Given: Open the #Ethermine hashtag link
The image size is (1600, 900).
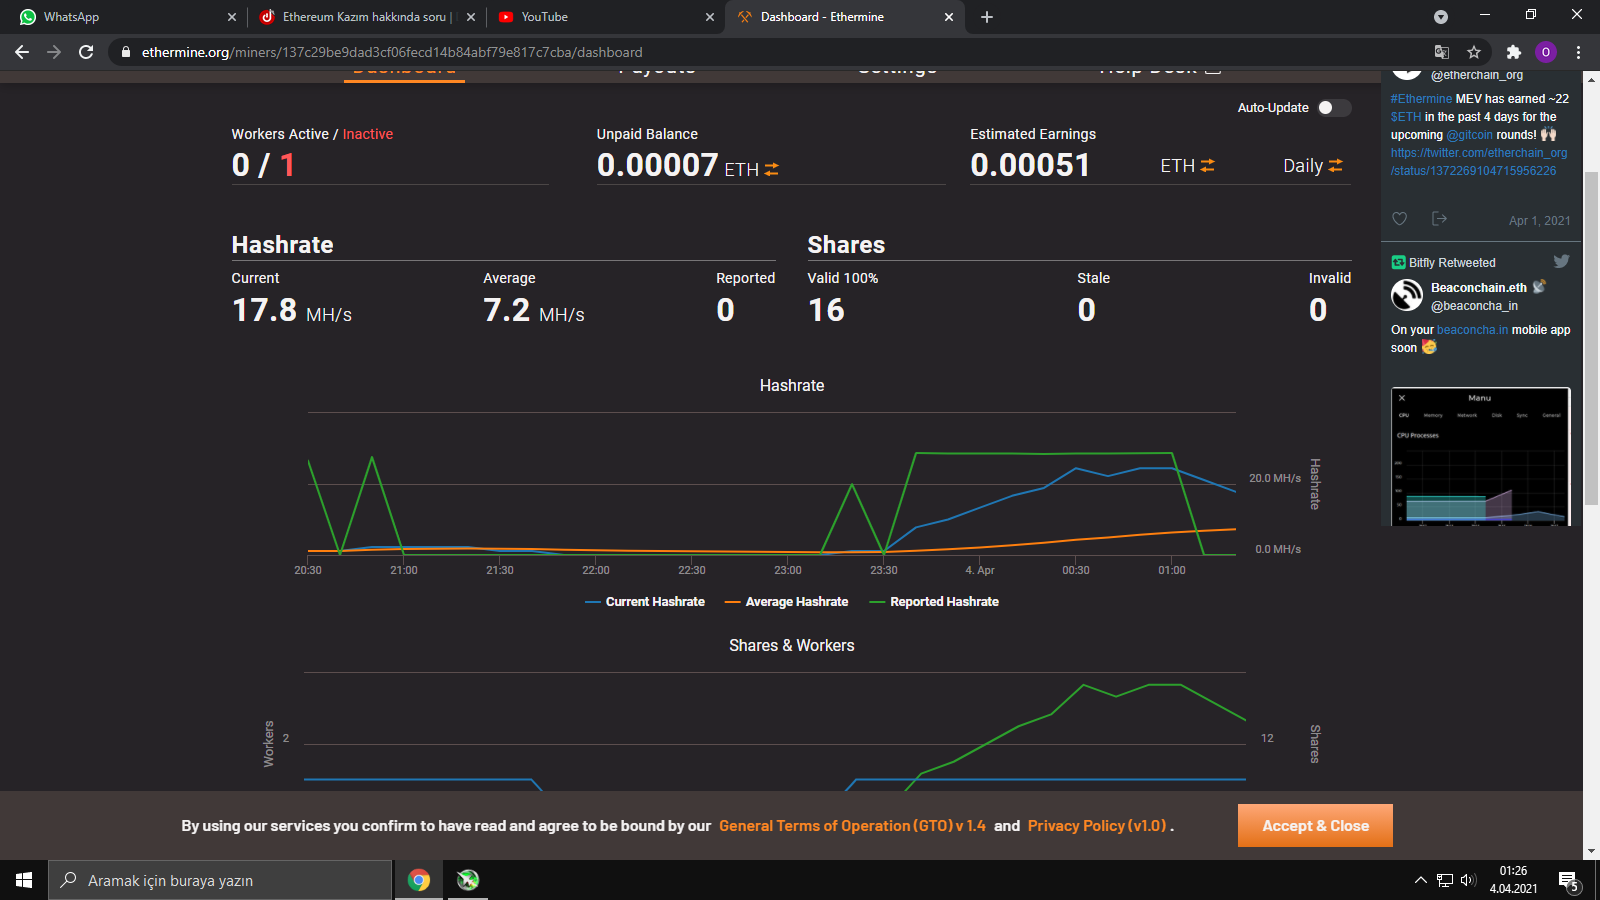Looking at the screenshot, I should (x=1421, y=99).
